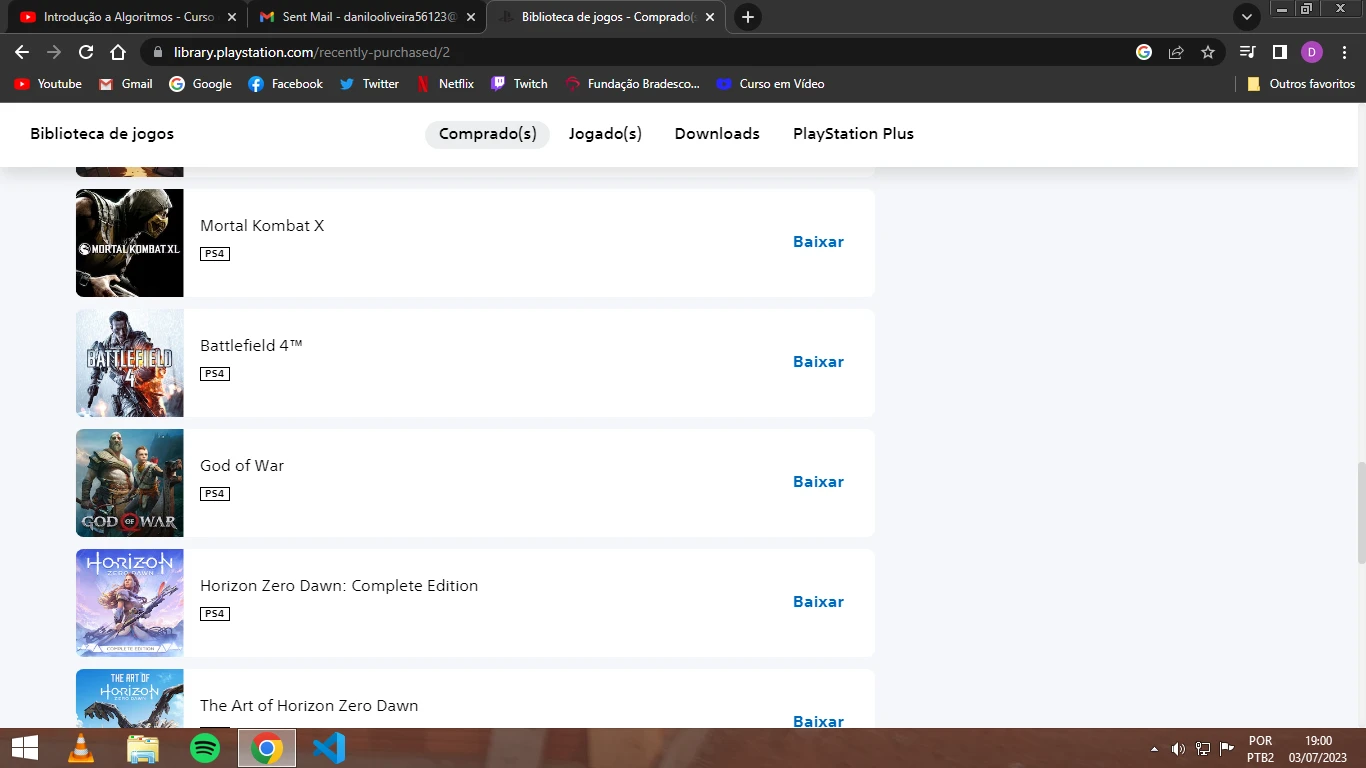Close the Introdução a Algoritmos tab
This screenshot has width=1366, height=768.
pyautogui.click(x=231, y=17)
